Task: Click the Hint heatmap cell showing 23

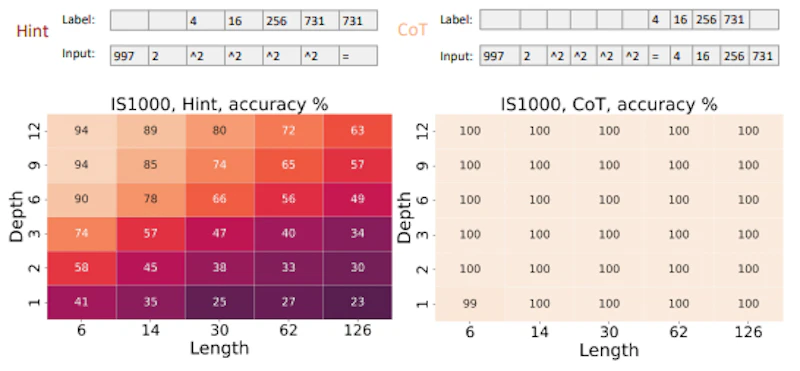Action: coord(357,302)
